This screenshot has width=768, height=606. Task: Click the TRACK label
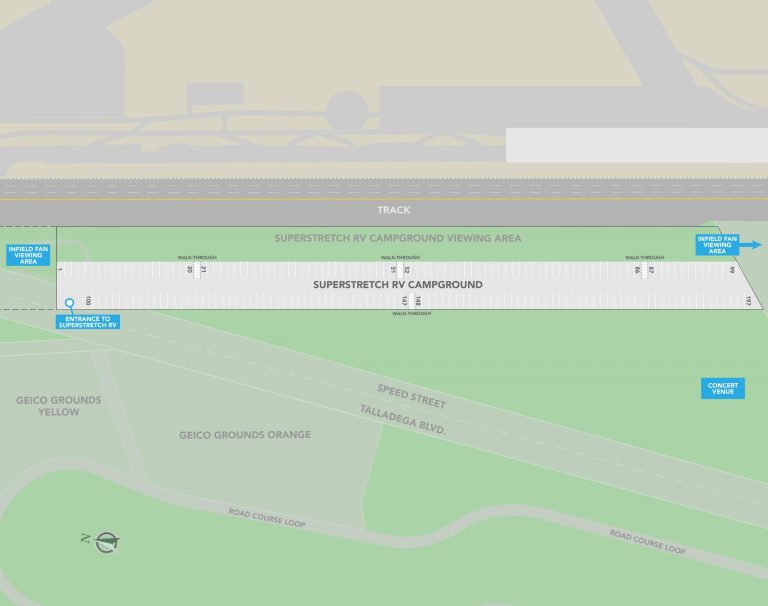[x=394, y=210]
